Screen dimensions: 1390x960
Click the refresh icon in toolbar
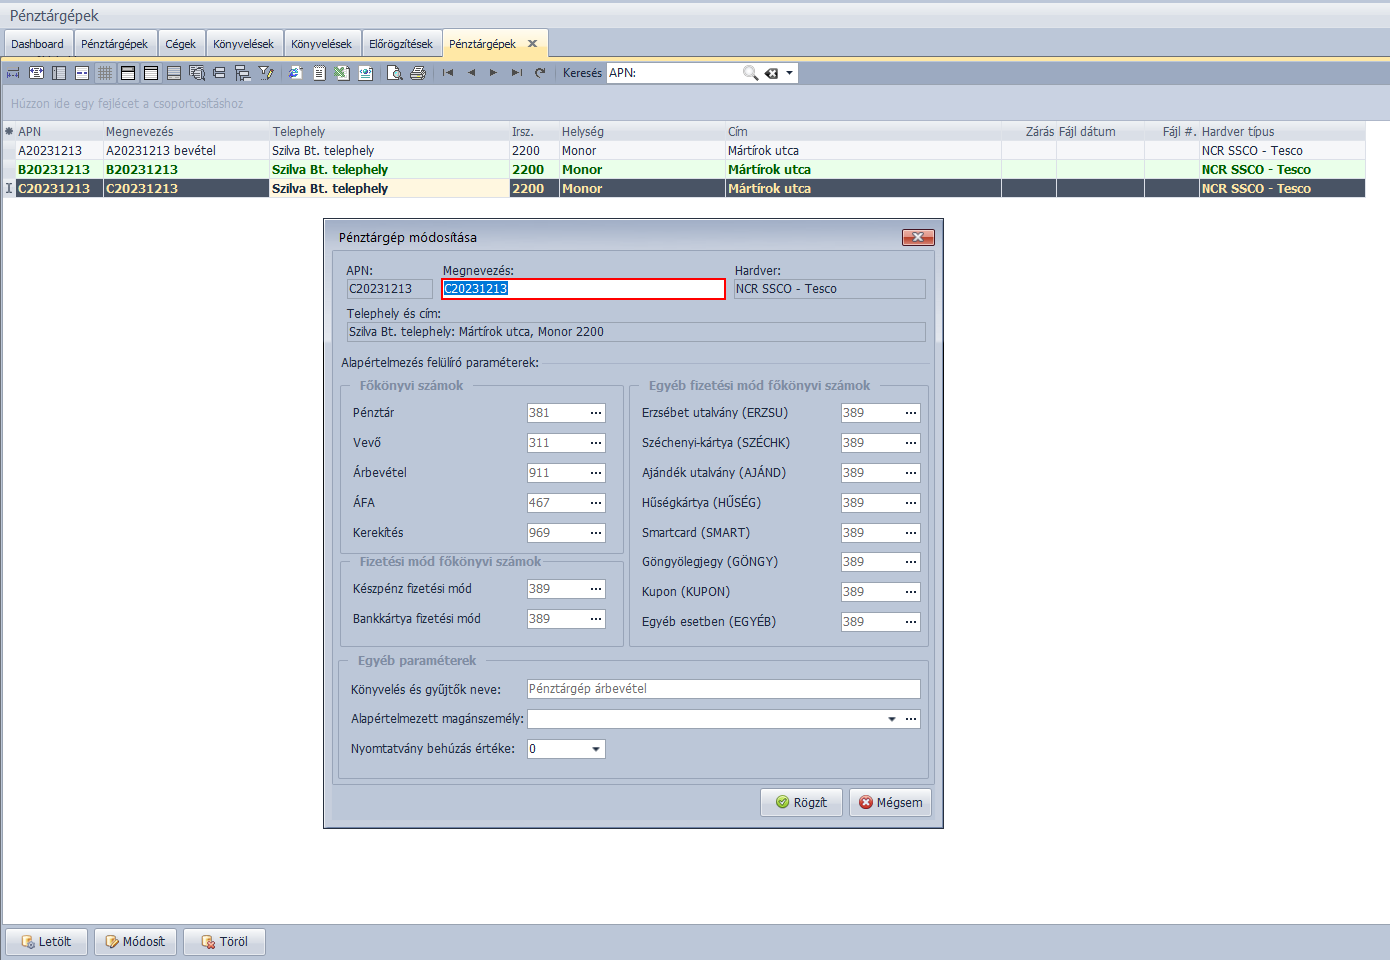[x=540, y=73]
